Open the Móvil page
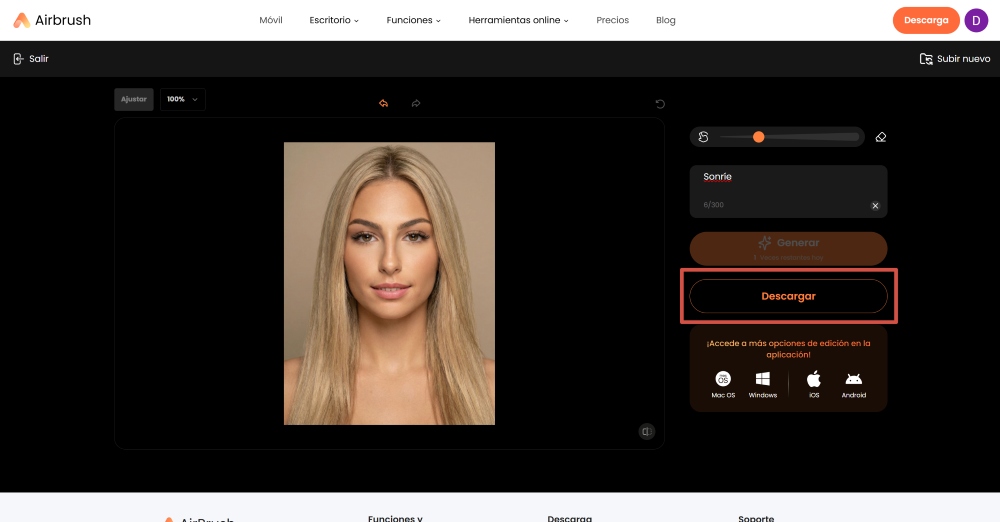 point(270,20)
